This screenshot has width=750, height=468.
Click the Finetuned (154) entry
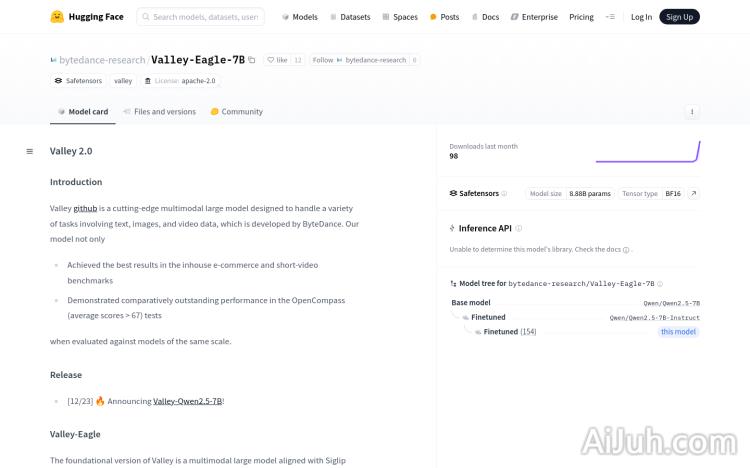510,332
